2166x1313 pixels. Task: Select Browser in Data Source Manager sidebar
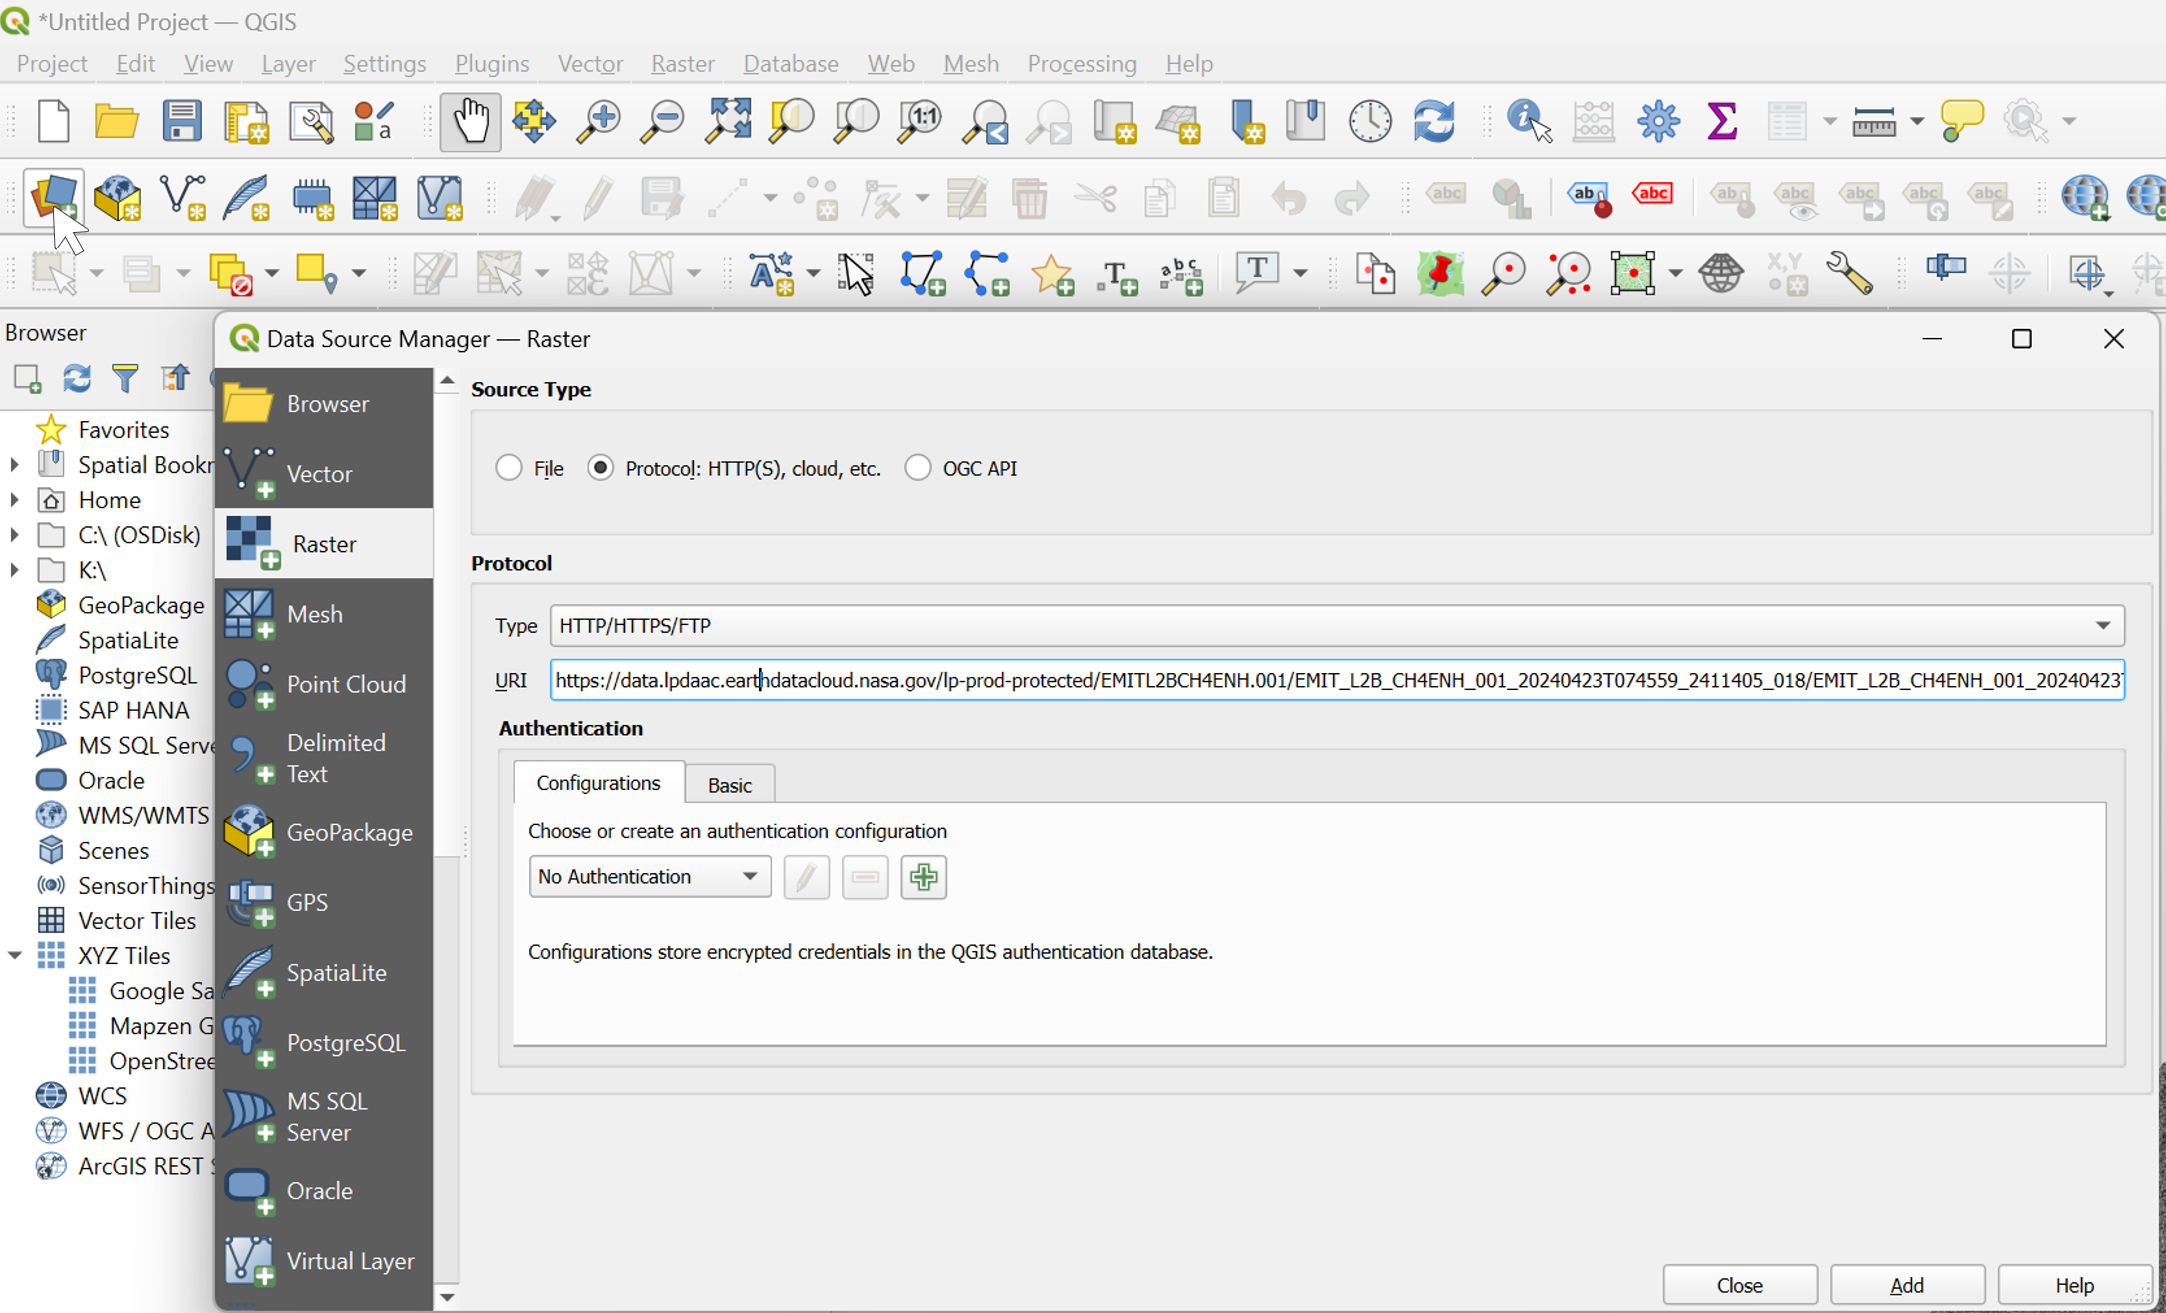[324, 404]
